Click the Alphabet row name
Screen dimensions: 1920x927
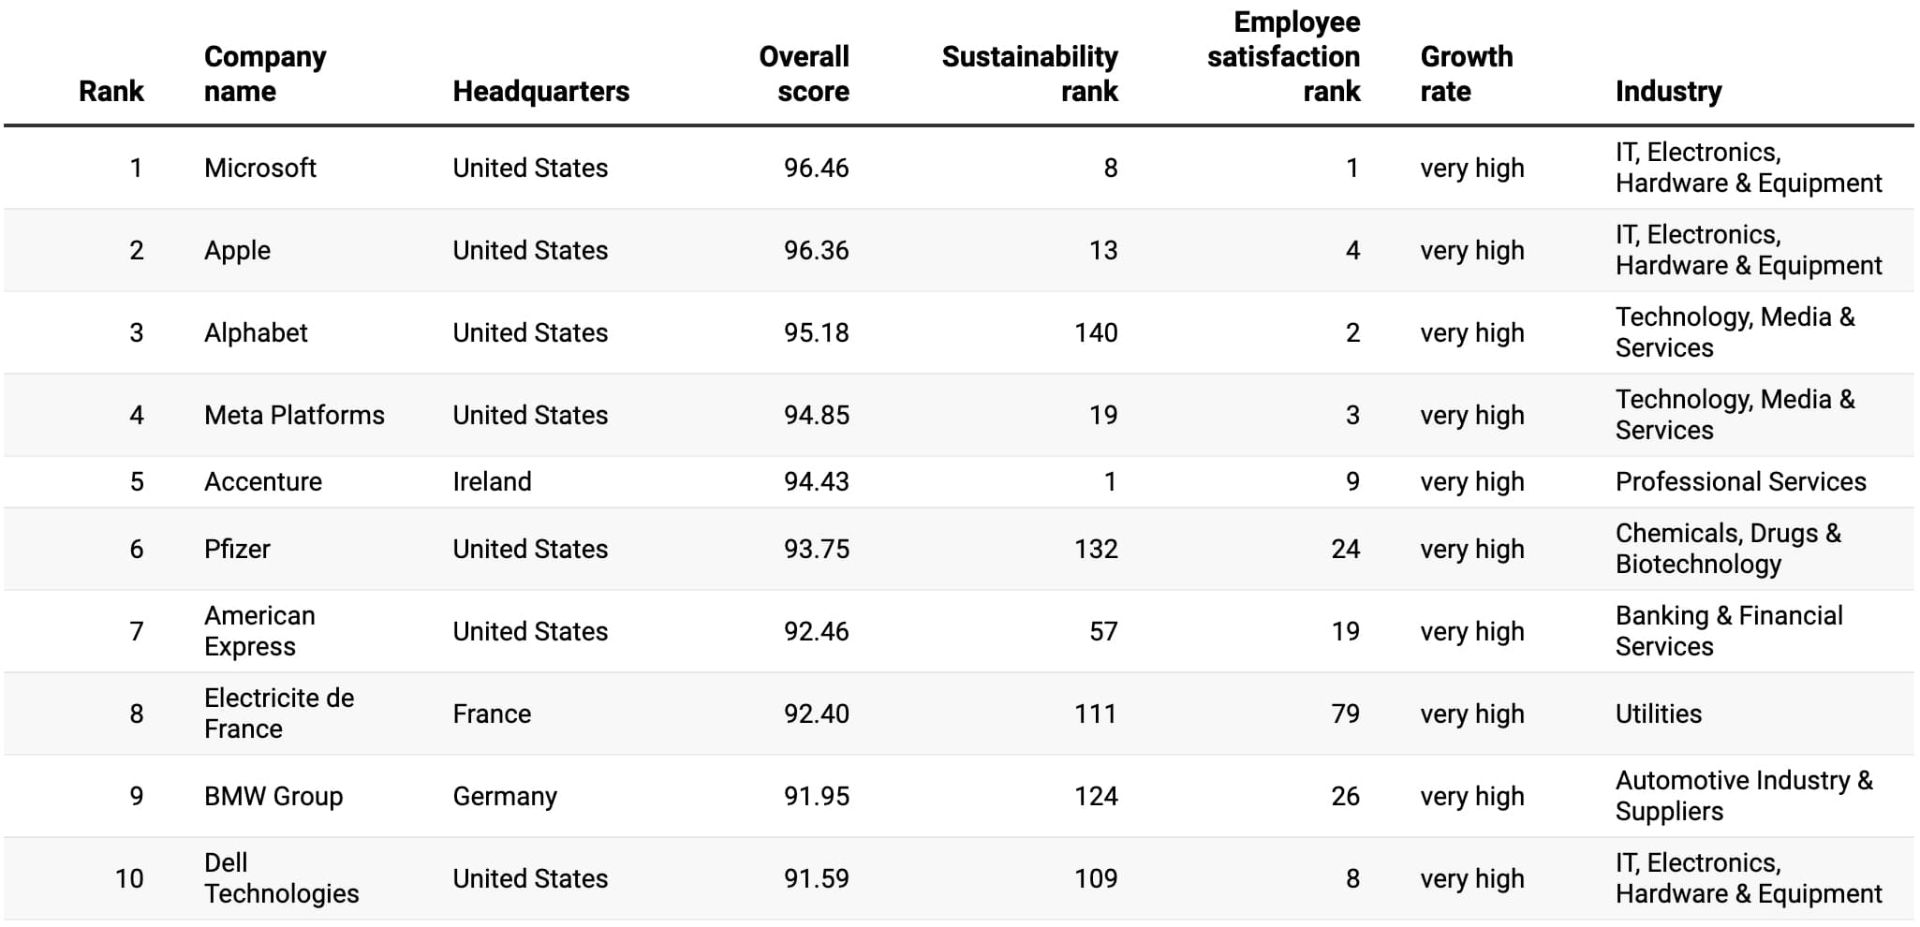coord(256,333)
